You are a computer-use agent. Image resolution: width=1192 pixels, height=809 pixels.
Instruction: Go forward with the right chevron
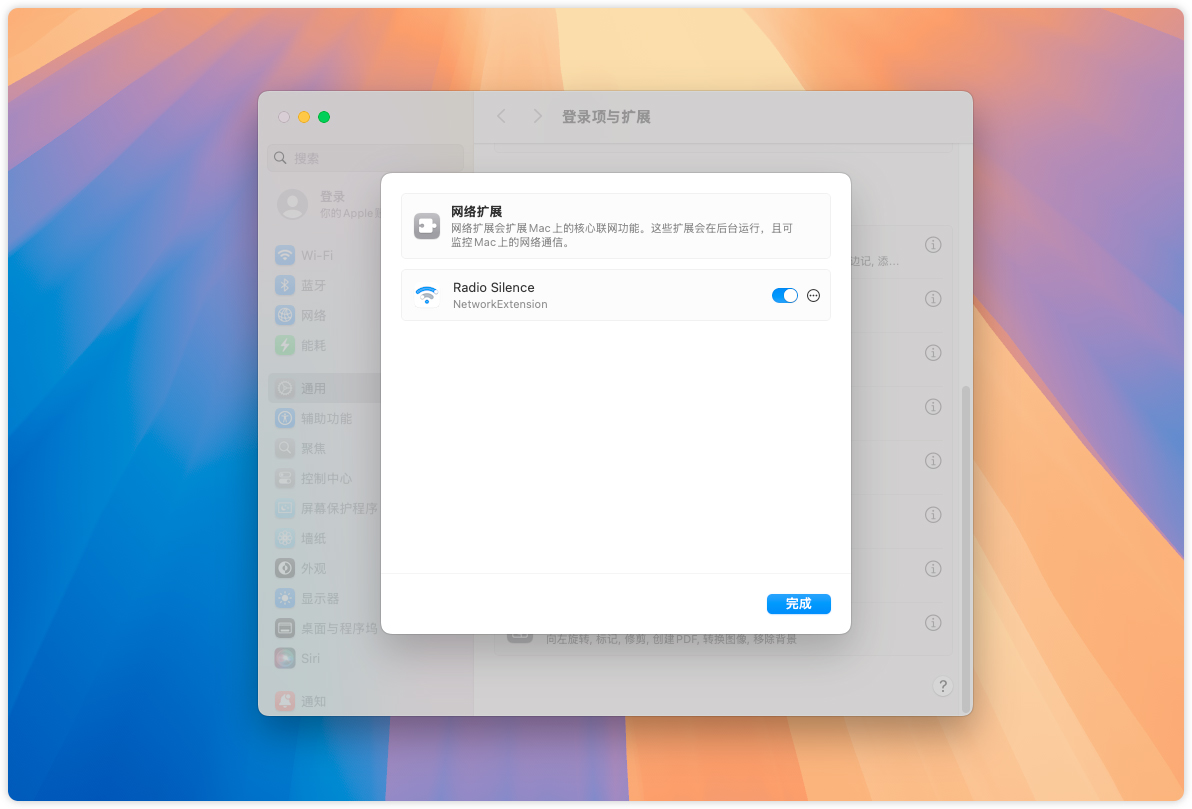tap(537, 116)
